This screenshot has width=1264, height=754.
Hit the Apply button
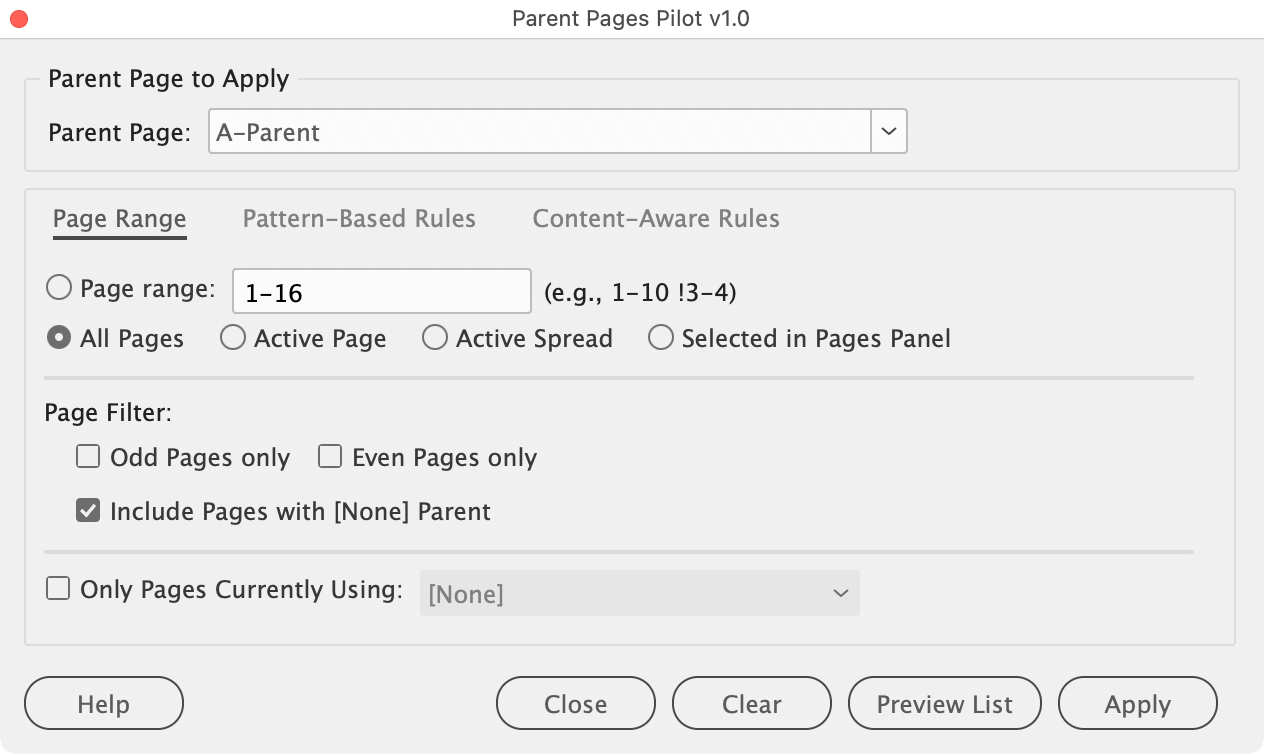coord(1137,704)
